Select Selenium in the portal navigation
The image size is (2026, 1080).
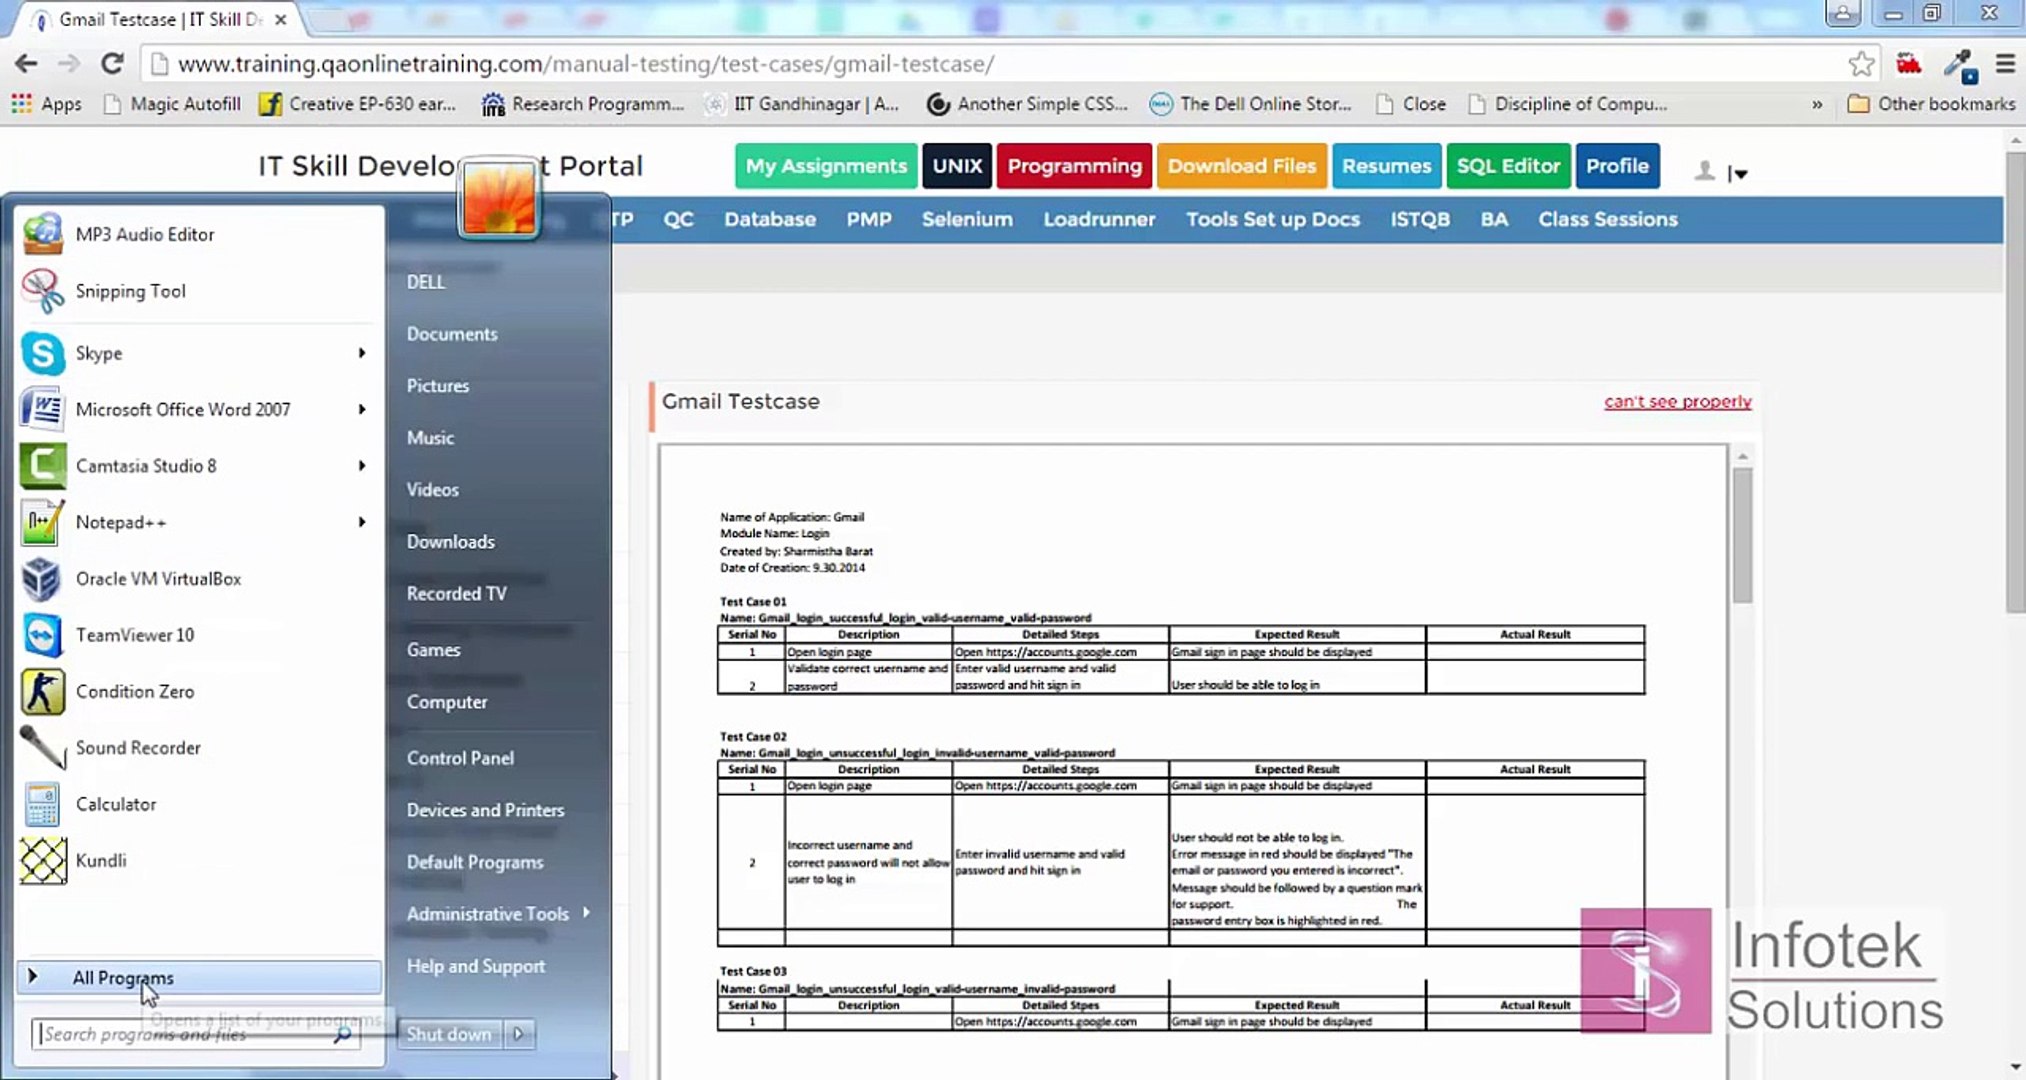967,219
